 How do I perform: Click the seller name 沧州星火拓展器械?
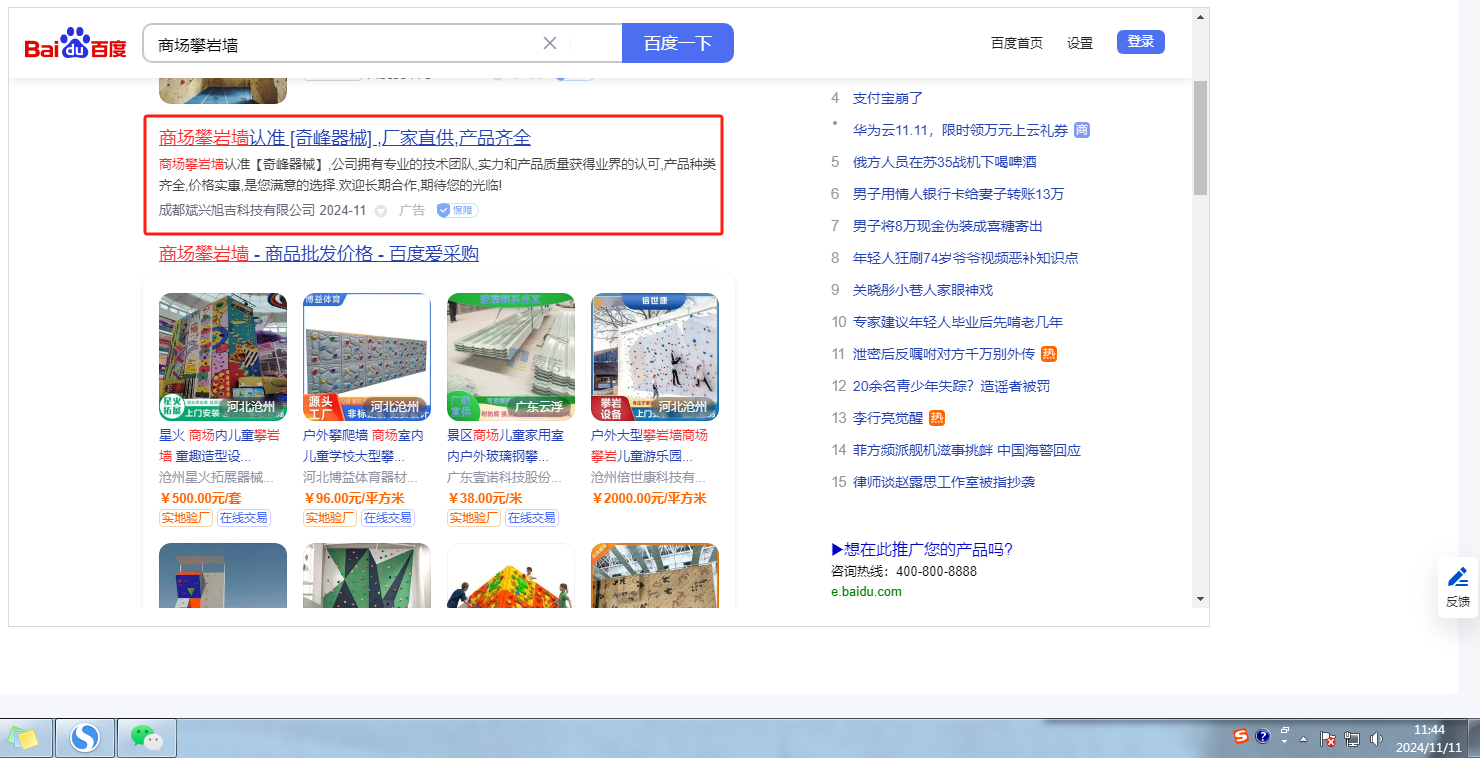(216, 478)
